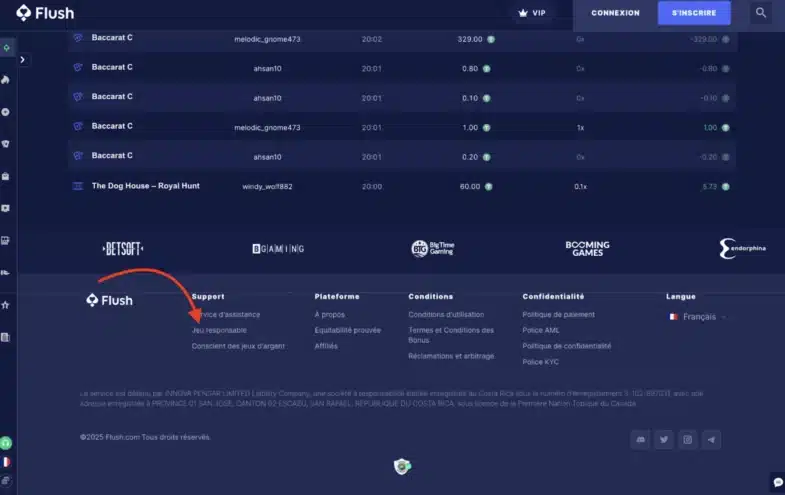Open the Twitter social icon

click(664, 440)
